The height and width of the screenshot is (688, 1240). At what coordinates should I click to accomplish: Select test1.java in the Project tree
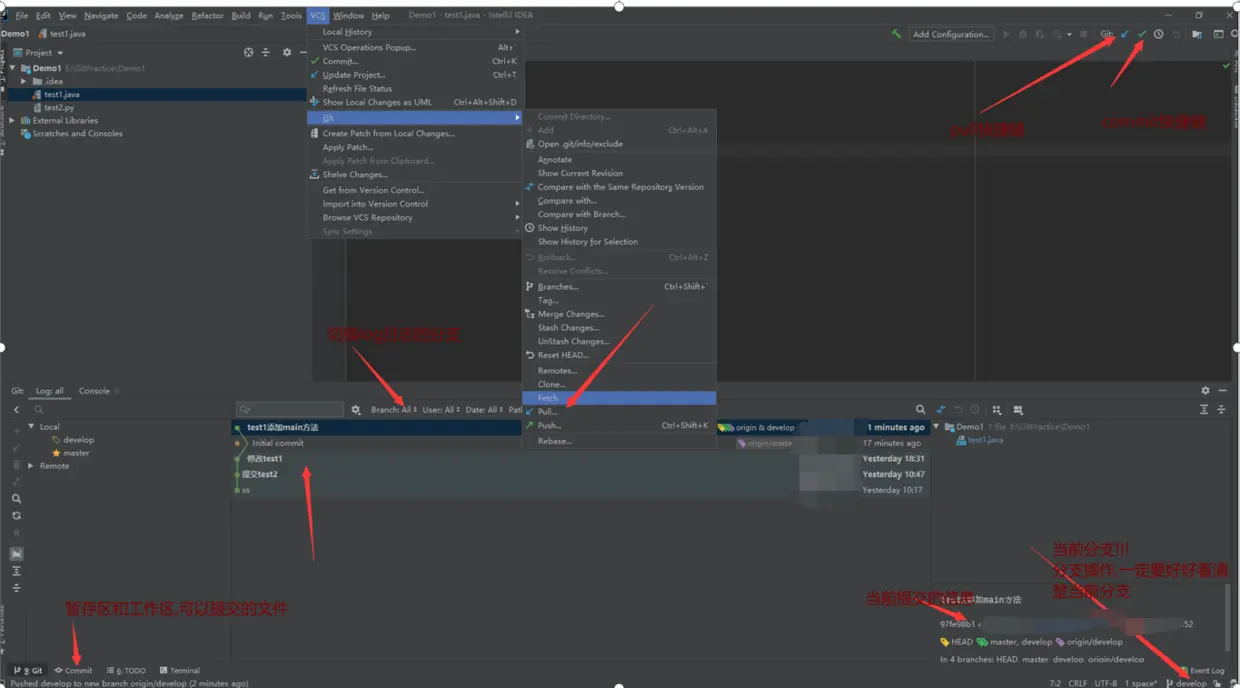pyautogui.click(x=61, y=94)
